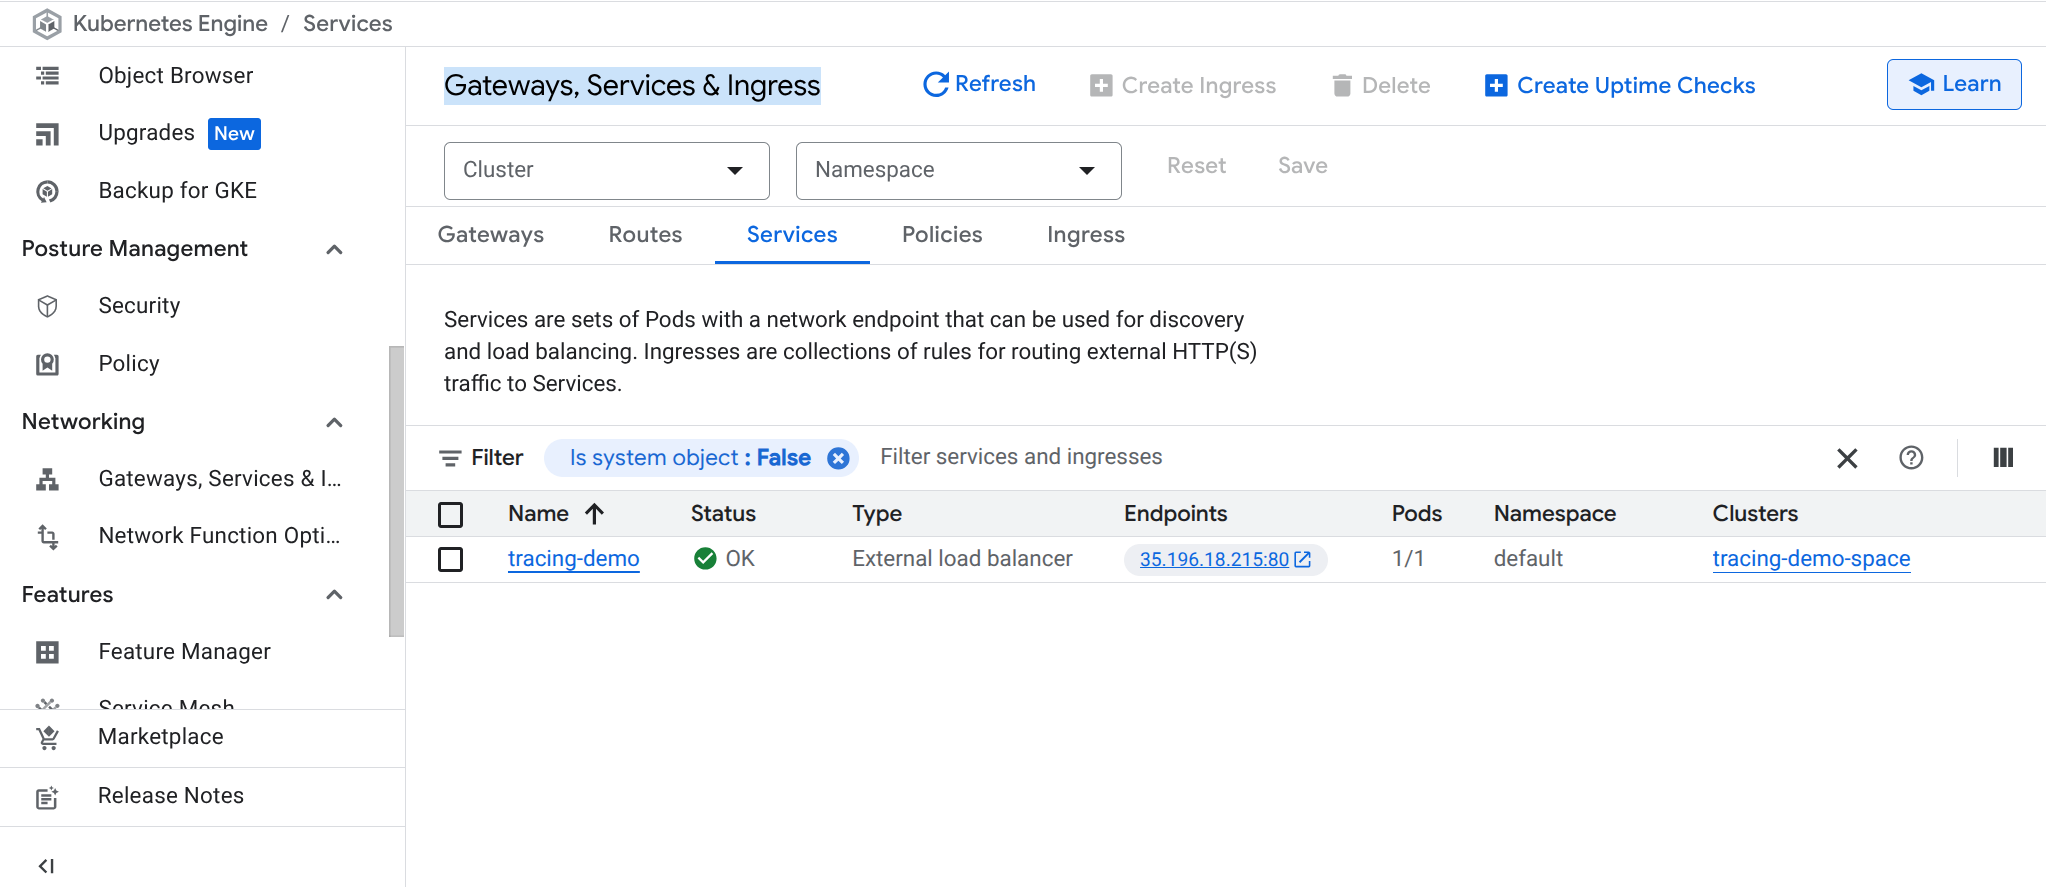Switch to the Ingress tab
This screenshot has height=887, width=2046.
coord(1086,235)
